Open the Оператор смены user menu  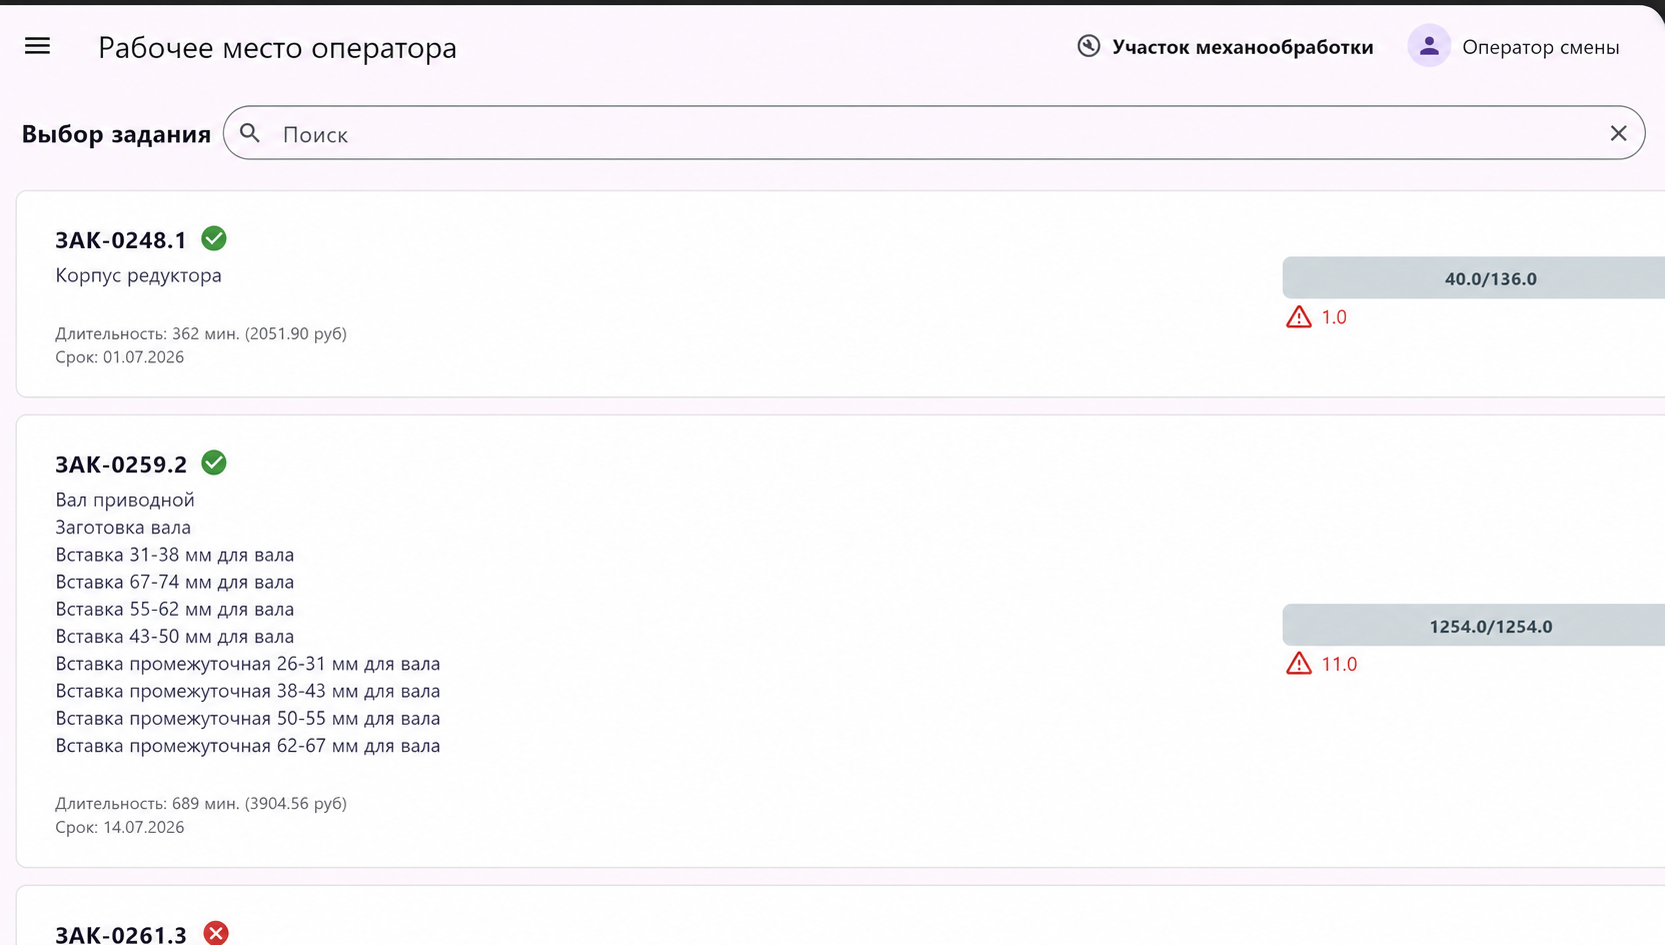point(1540,47)
